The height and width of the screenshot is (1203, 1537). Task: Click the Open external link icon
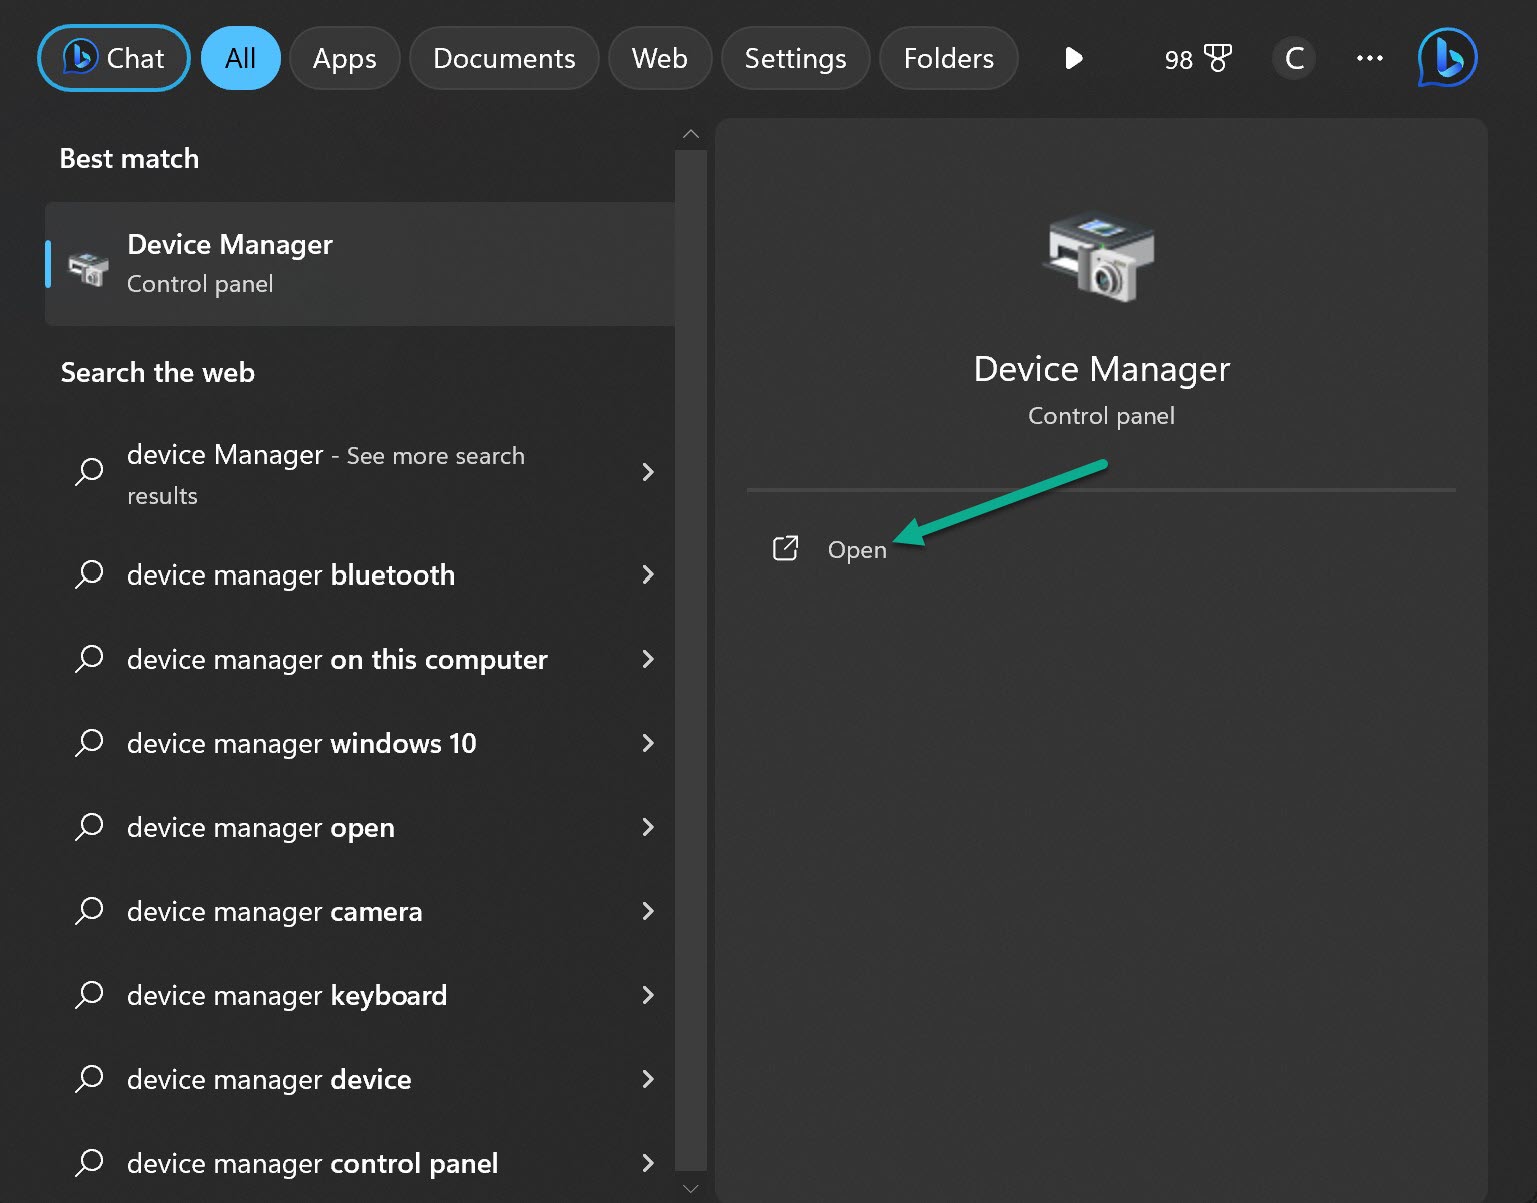(x=785, y=549)
